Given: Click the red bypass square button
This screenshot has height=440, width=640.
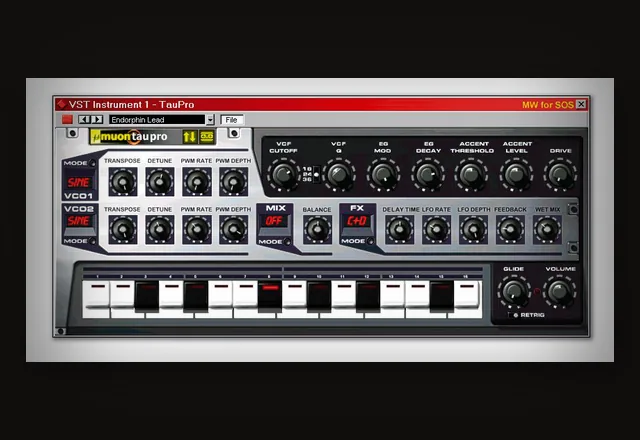Looking at the screenshot, I should (x=67, y=120).
